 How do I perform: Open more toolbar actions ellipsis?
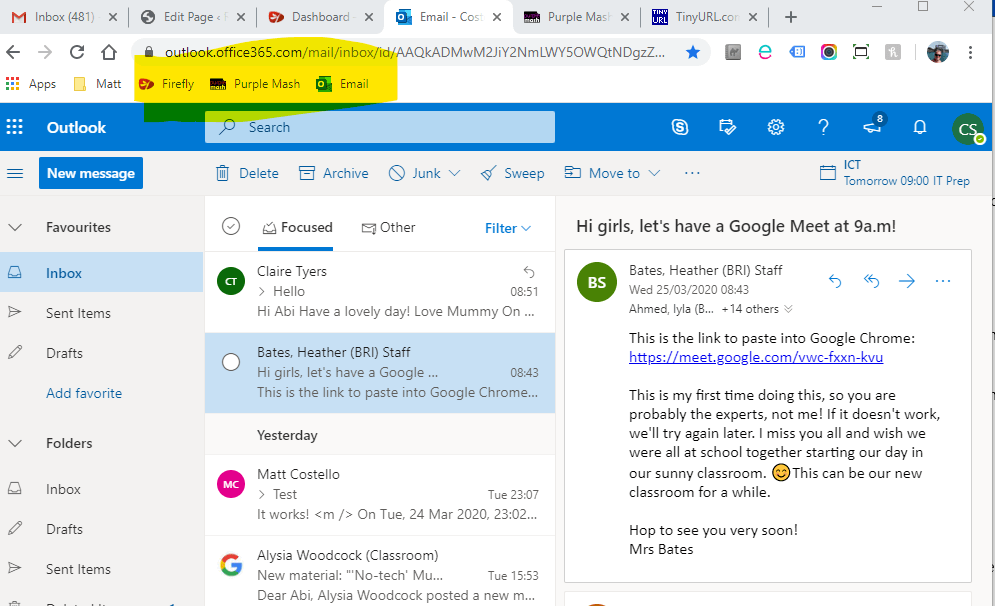692,173
